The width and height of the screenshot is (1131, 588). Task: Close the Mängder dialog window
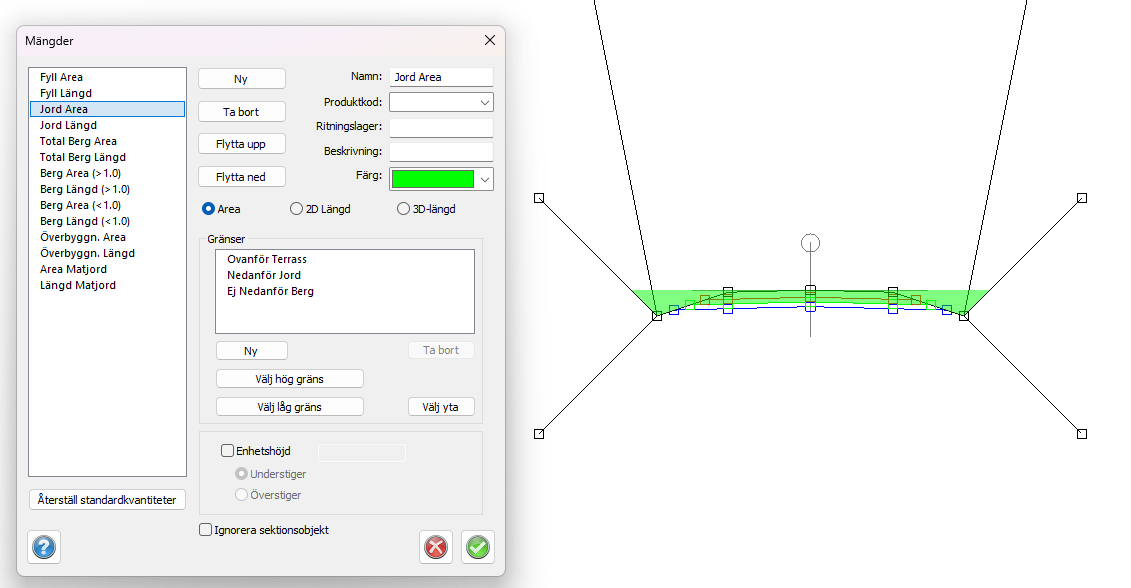click(x=490, y=40)
